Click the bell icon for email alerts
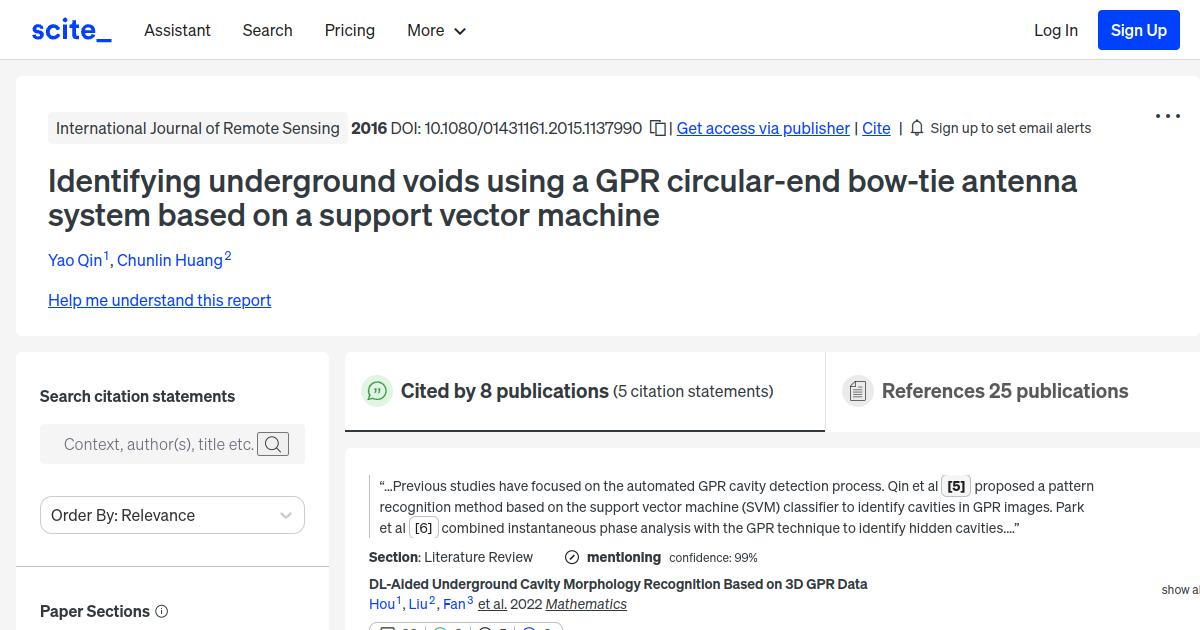 tap(916, 128)
